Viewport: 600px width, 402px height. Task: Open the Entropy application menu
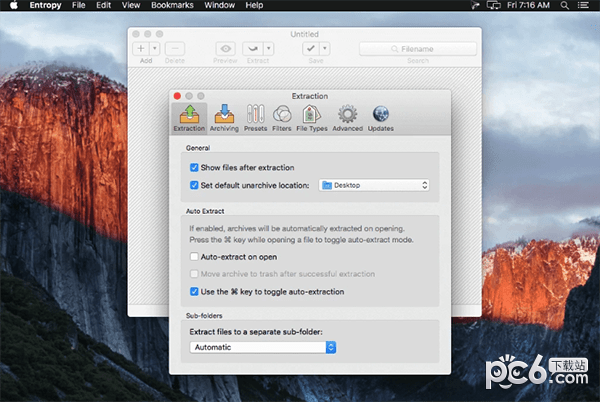pos(45,5)
